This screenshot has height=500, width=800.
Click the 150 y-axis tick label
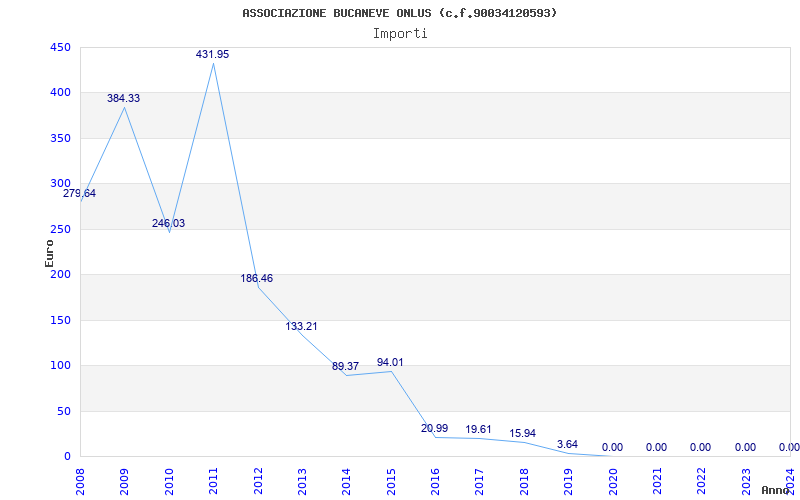(60, 320)
